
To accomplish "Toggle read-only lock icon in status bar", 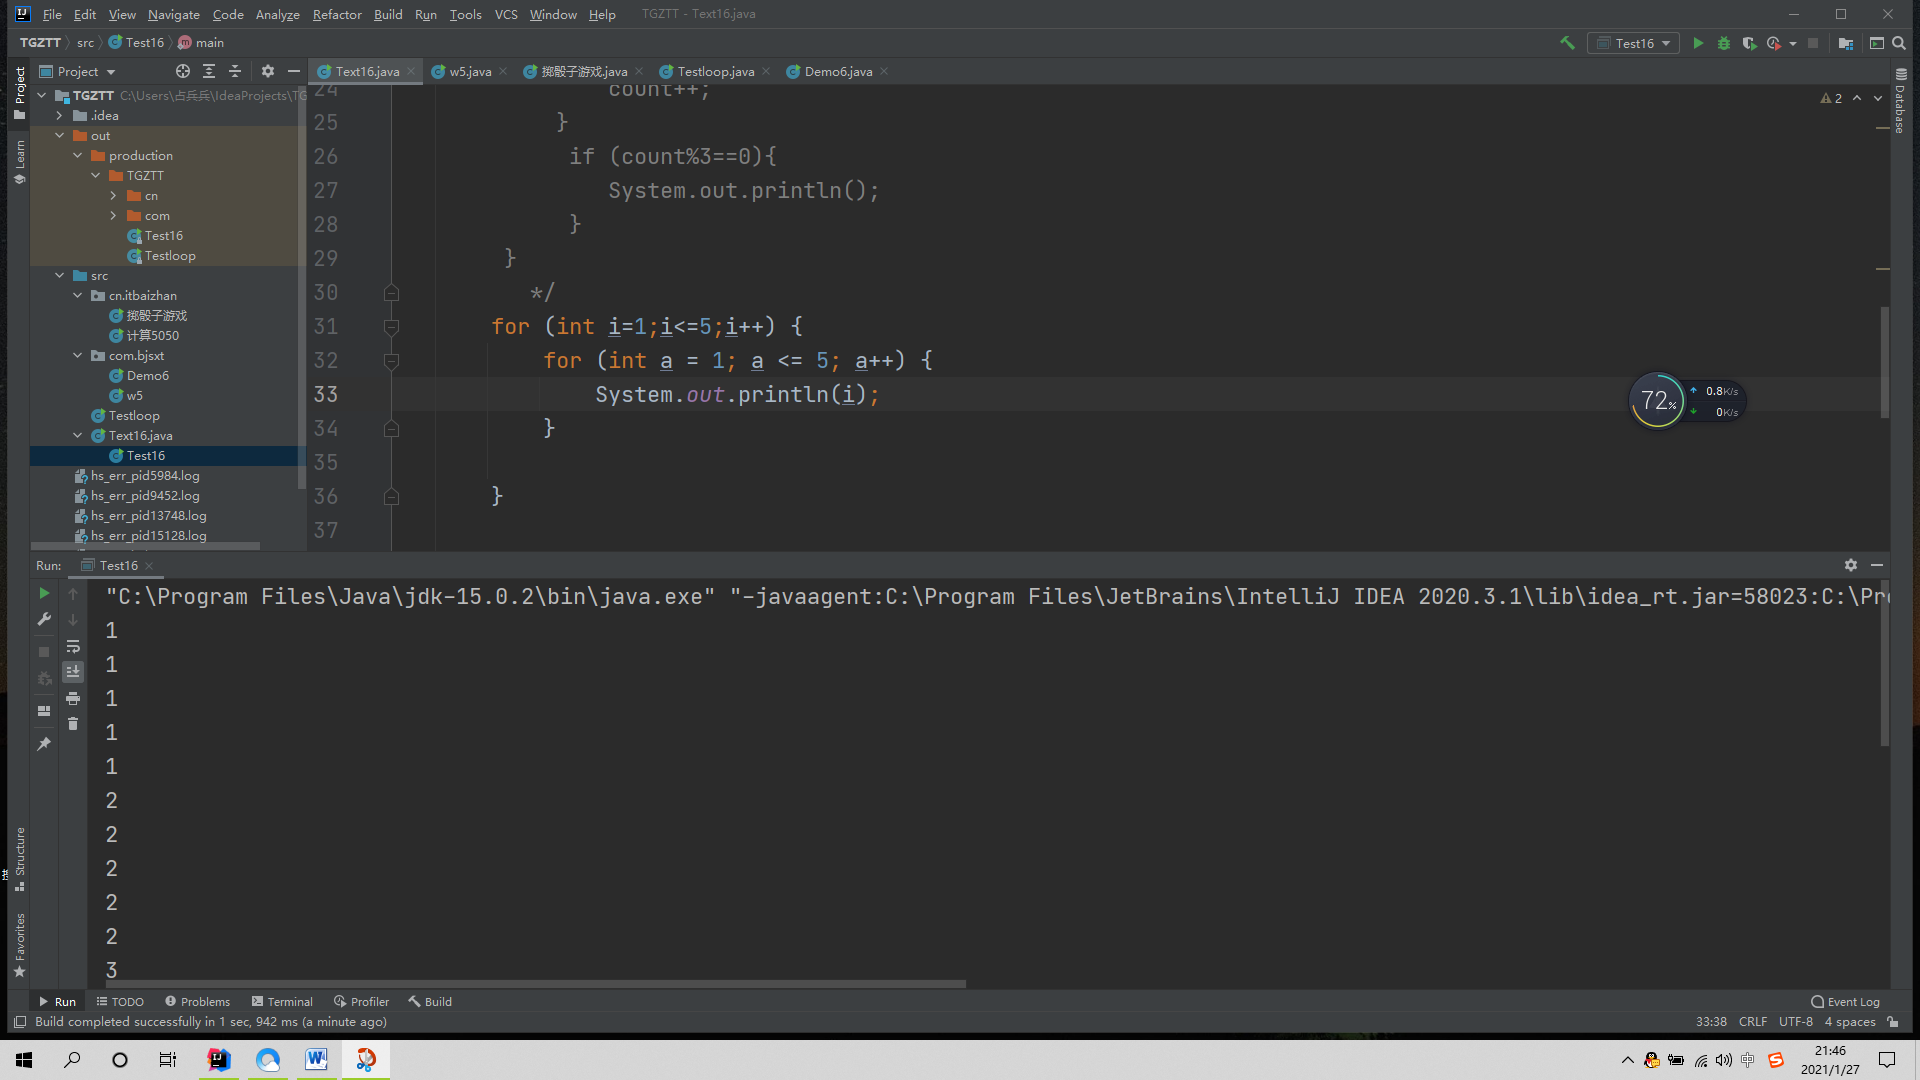I will [x=1893, y=1021].
